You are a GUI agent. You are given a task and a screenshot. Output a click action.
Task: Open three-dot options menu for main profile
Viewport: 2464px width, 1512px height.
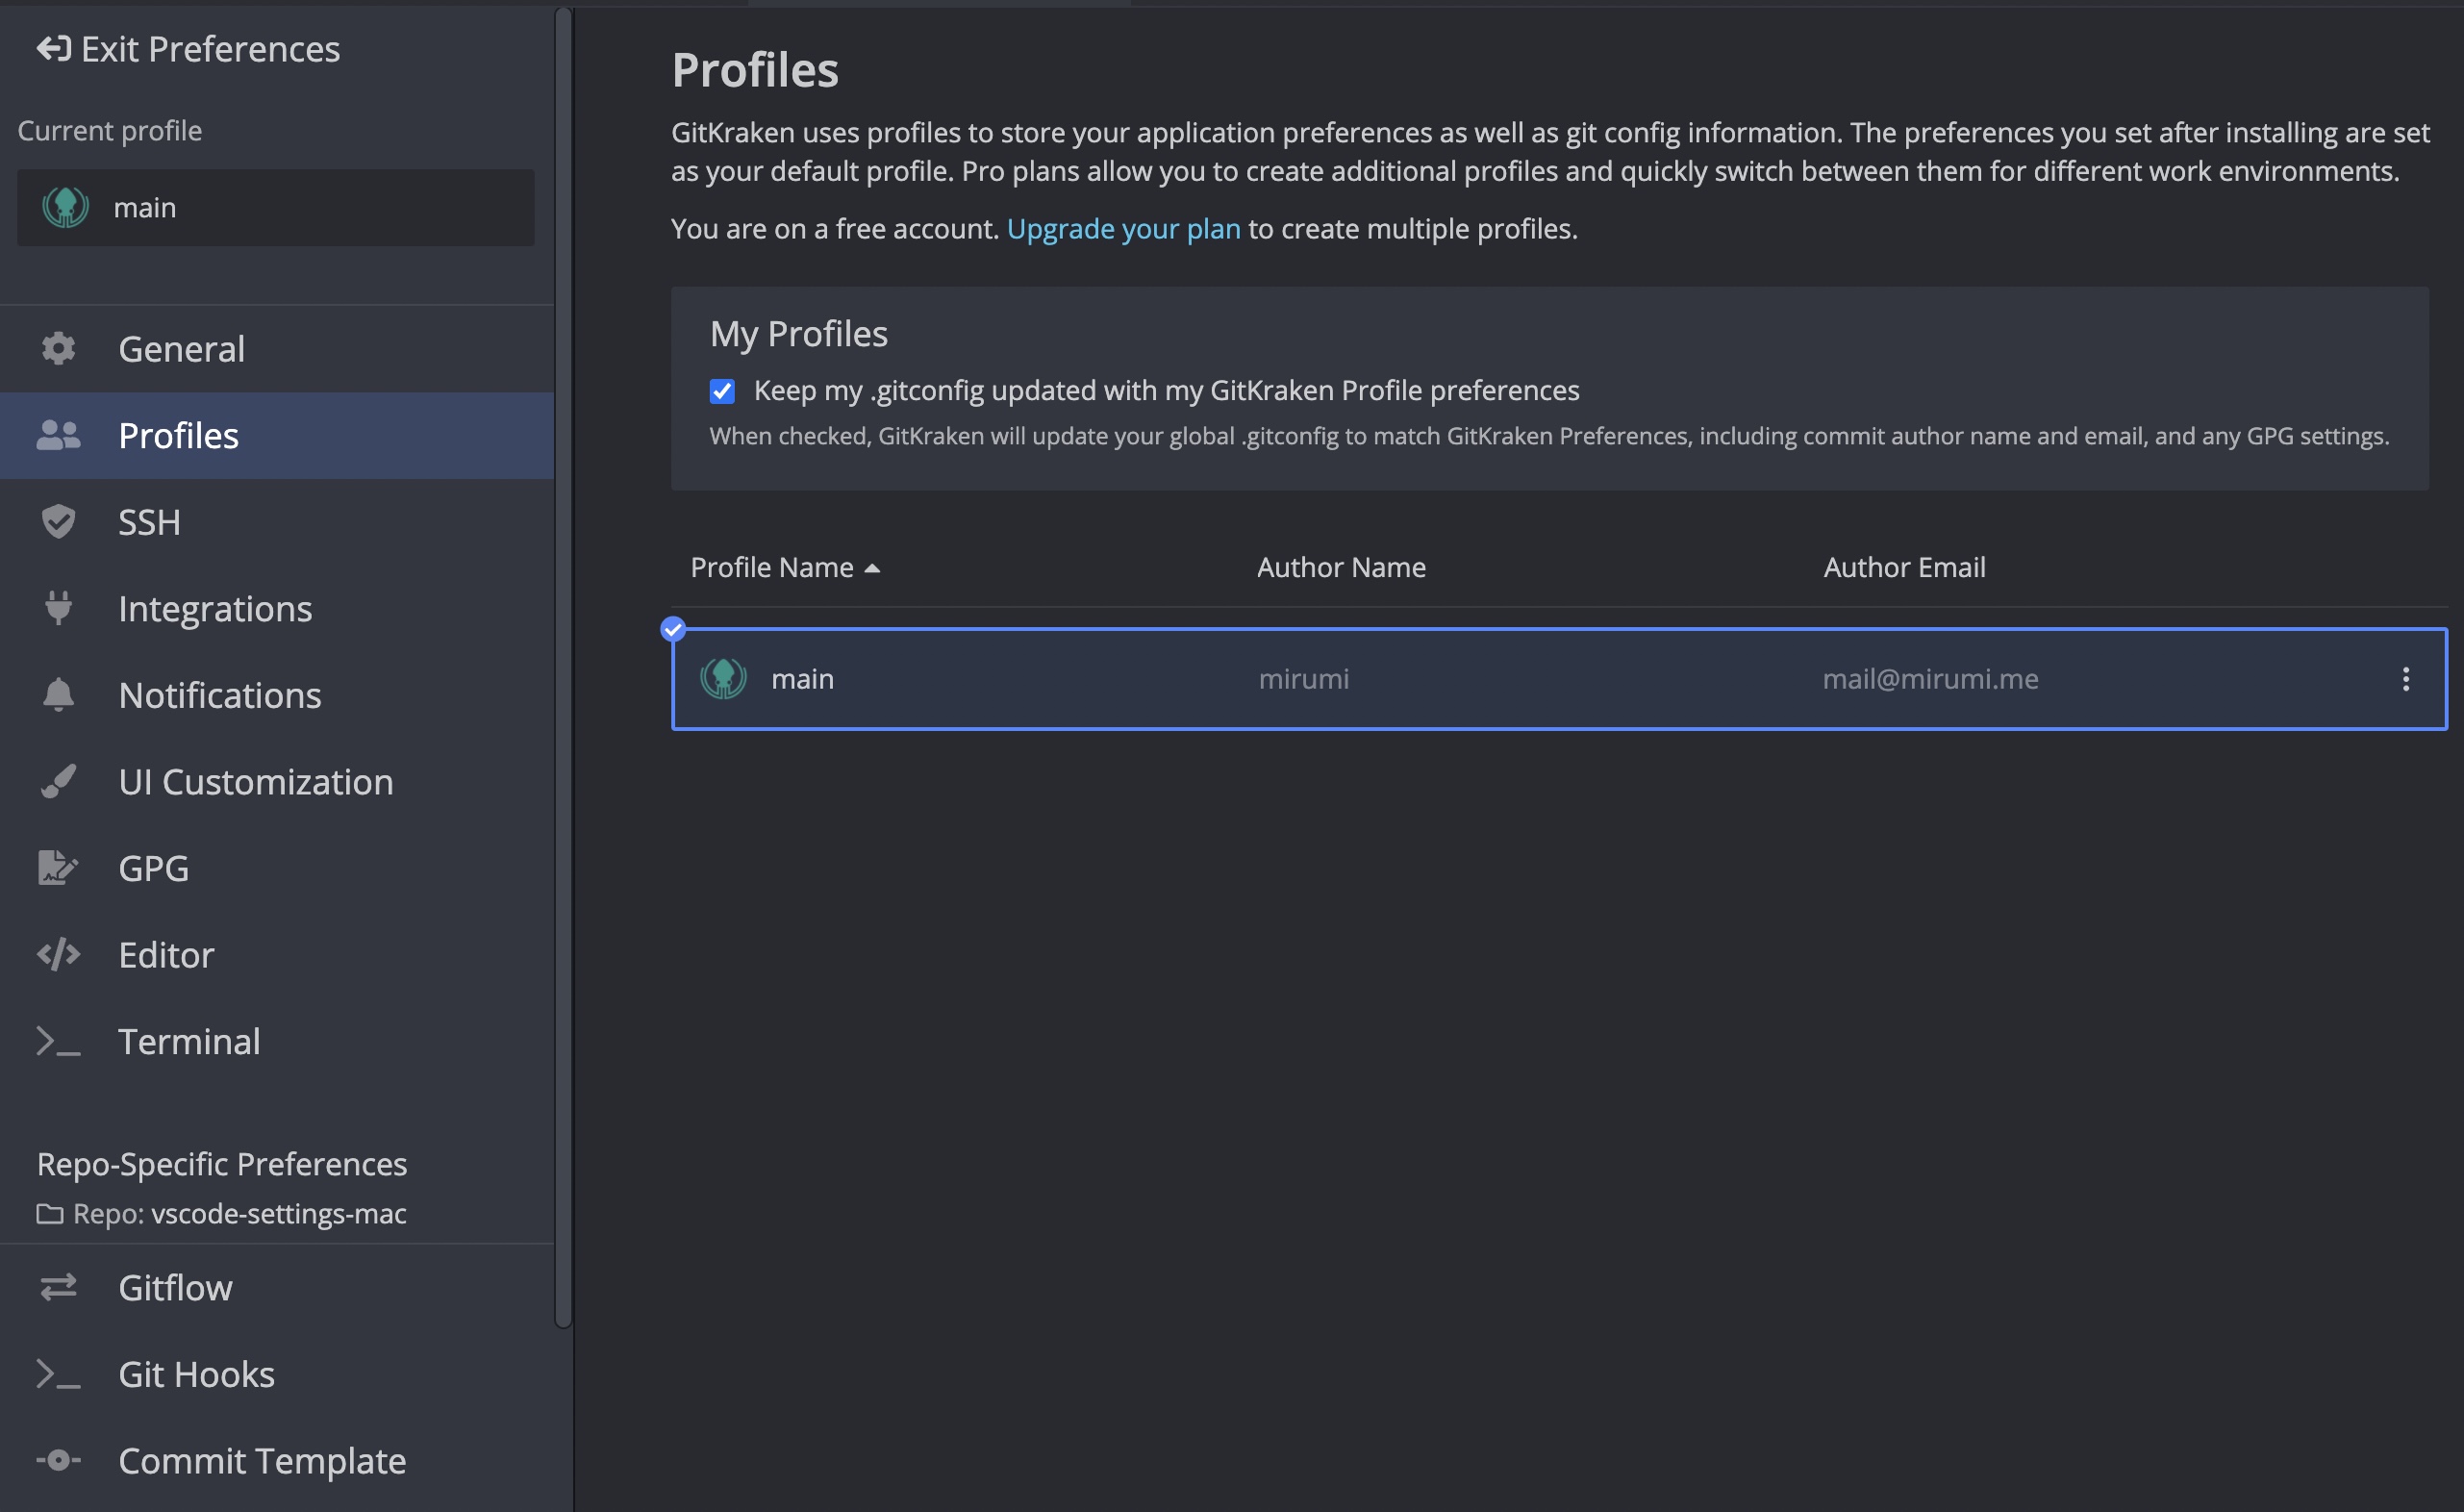pos(2405,679)
